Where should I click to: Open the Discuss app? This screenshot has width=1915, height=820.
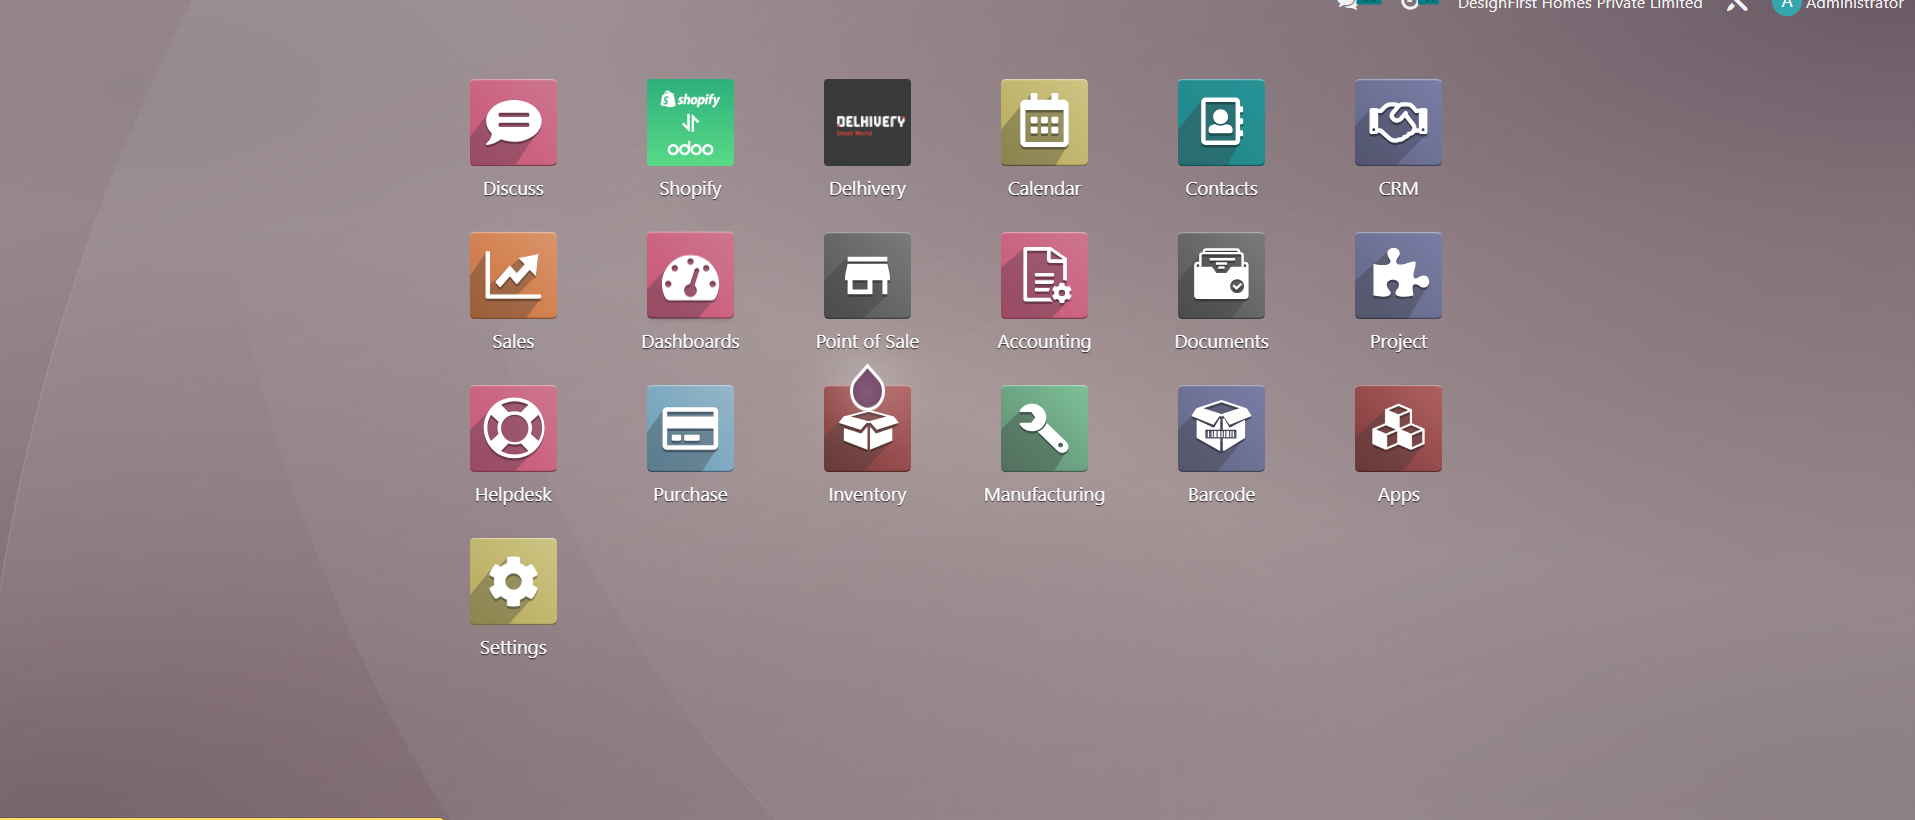(513, 123)
